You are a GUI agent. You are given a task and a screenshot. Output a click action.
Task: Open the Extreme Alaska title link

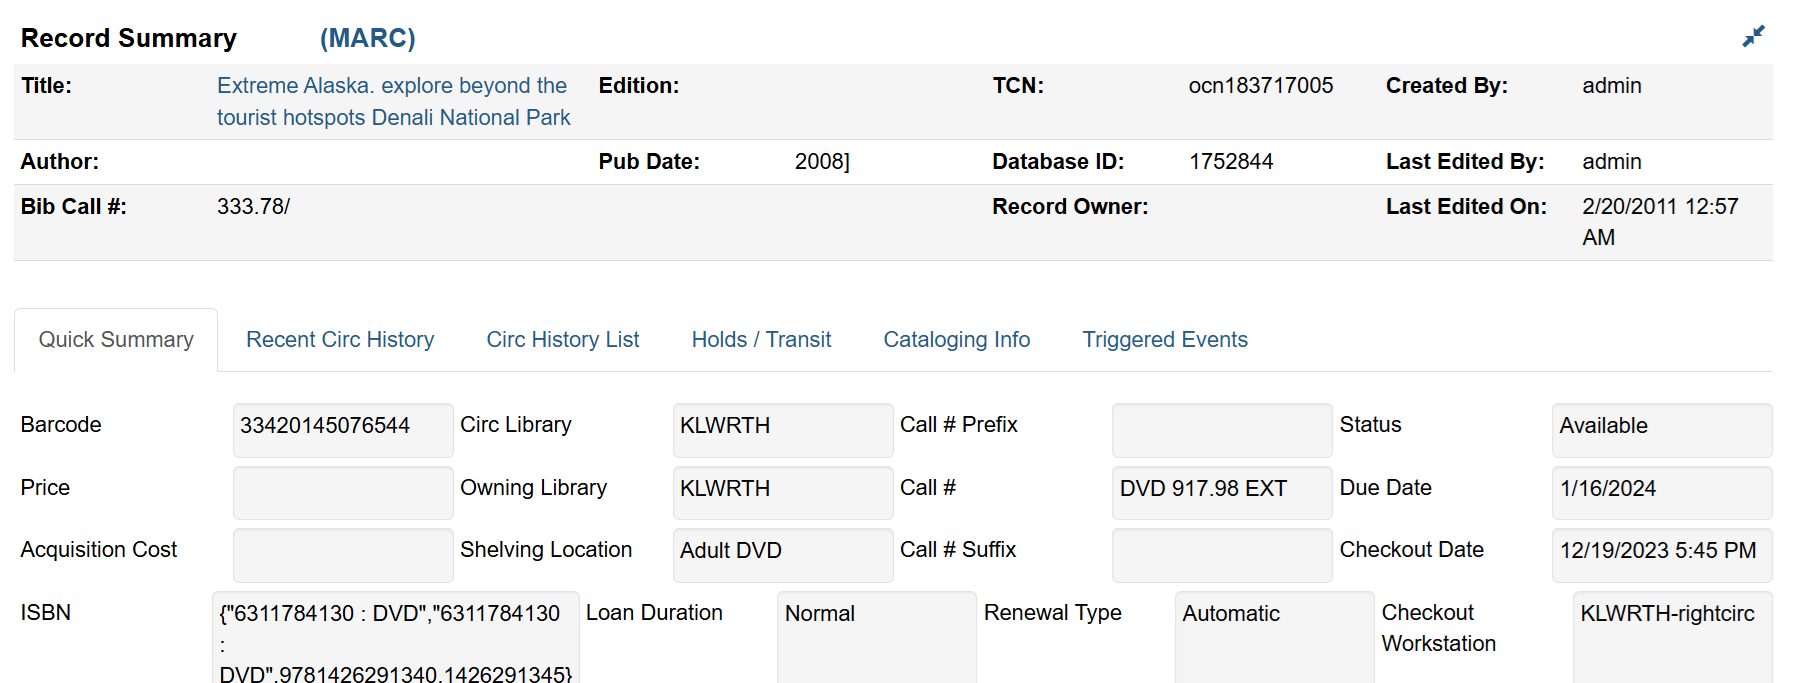(393, 101)
